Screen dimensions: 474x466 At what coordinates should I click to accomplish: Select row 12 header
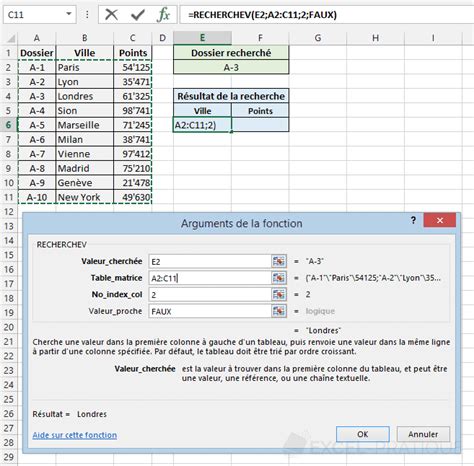click(x=8, y=212)
